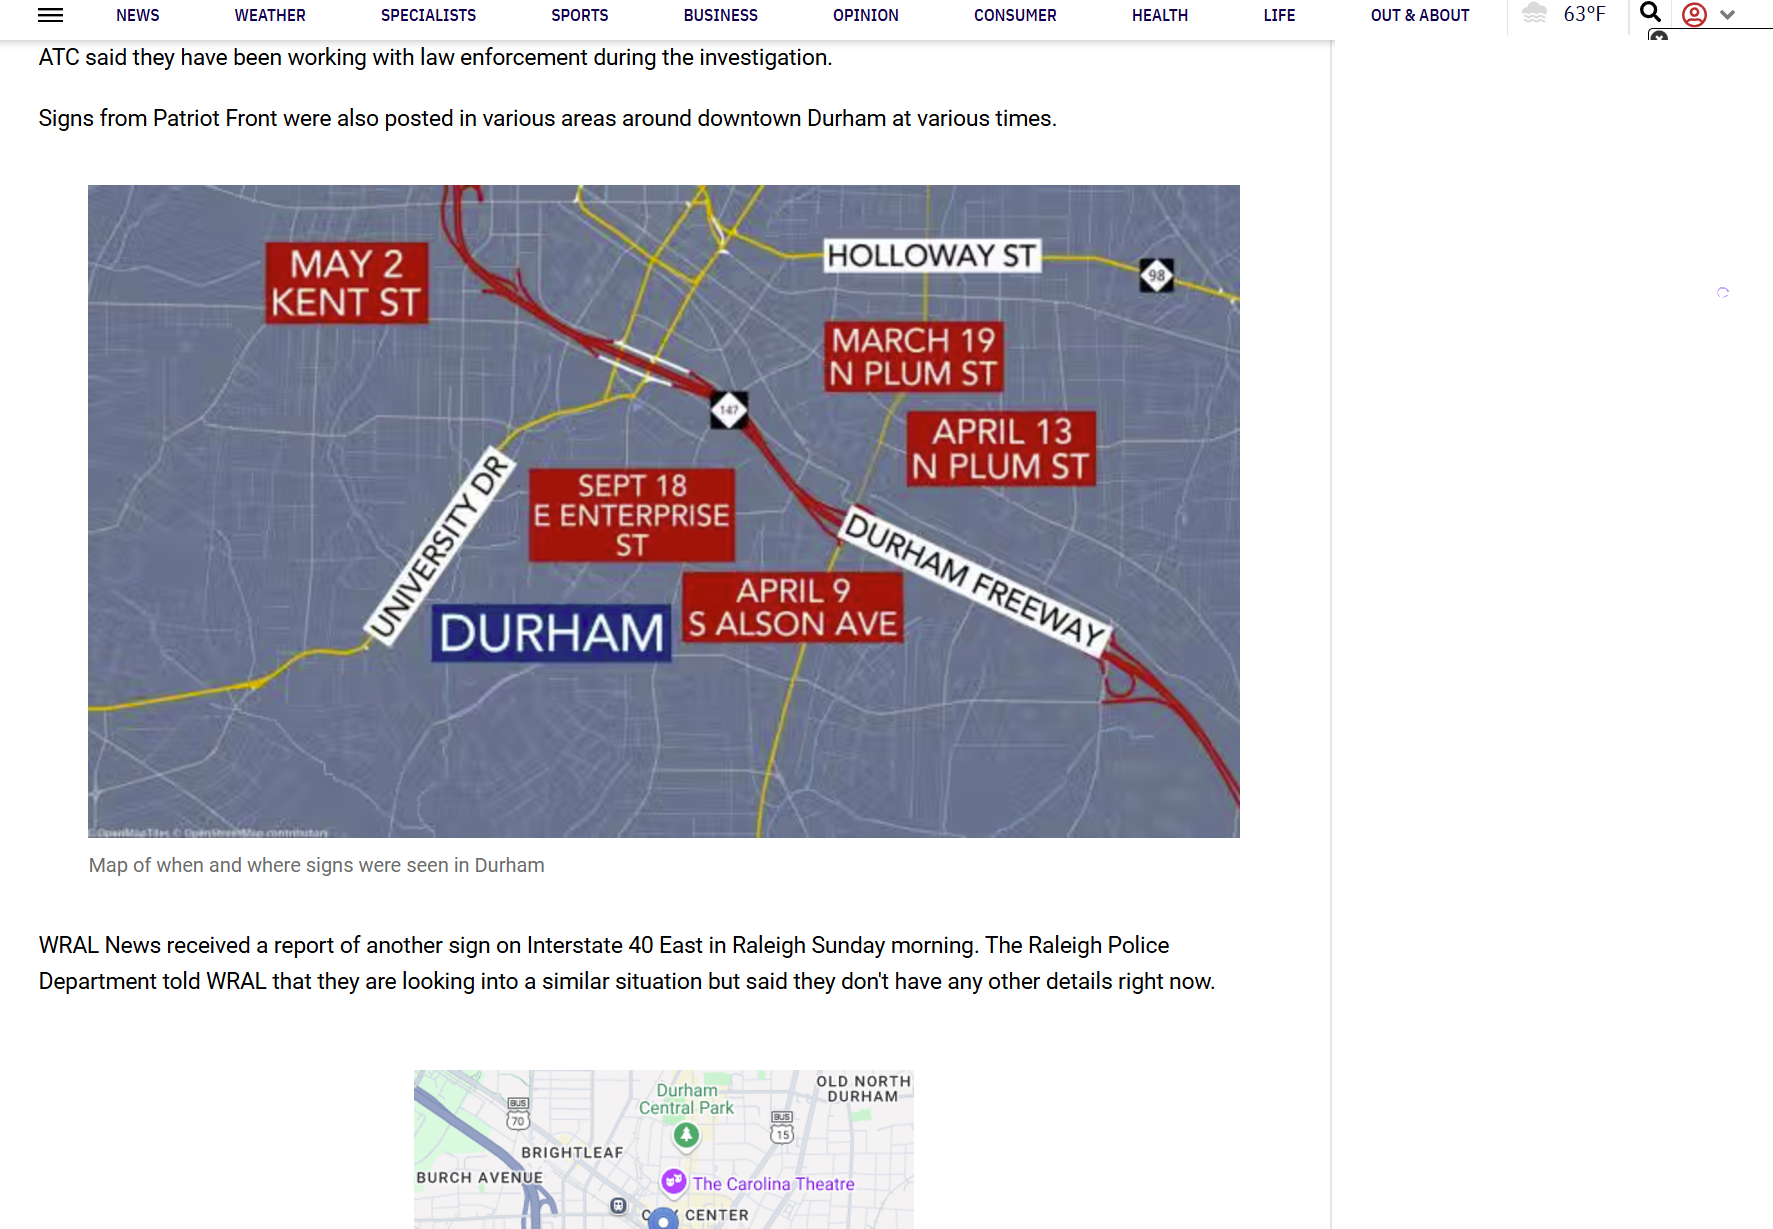This screenshot has height=1229, width=1773.
Task: Open the Health section
Action: [x=1160, y=15]
